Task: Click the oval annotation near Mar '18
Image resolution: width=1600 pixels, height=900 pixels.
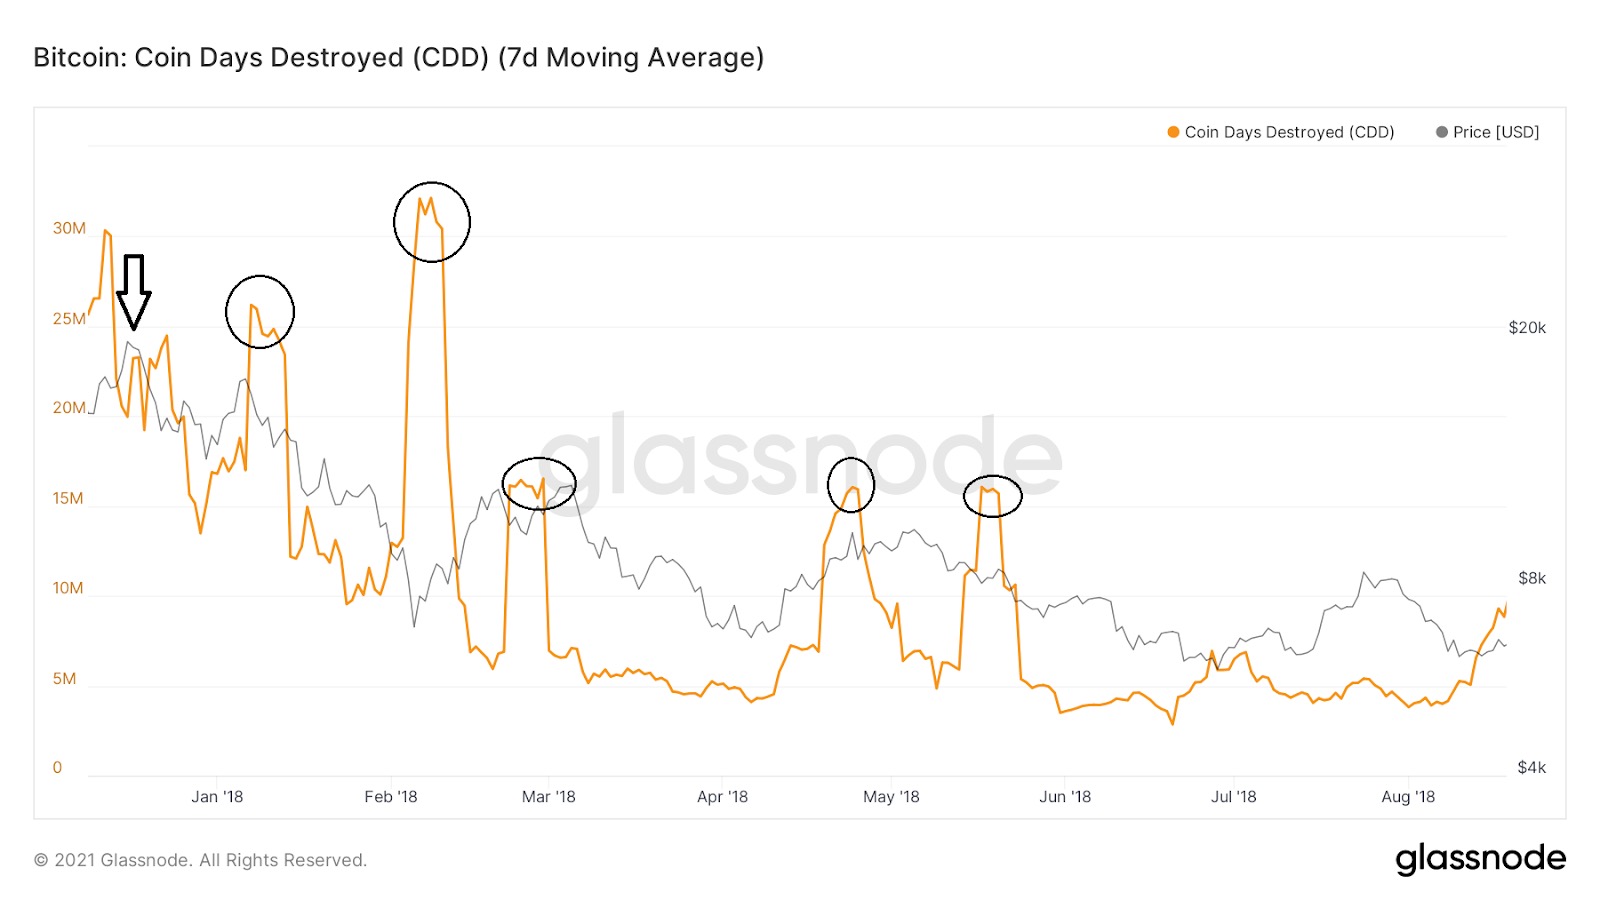Action: pos(539,484)
